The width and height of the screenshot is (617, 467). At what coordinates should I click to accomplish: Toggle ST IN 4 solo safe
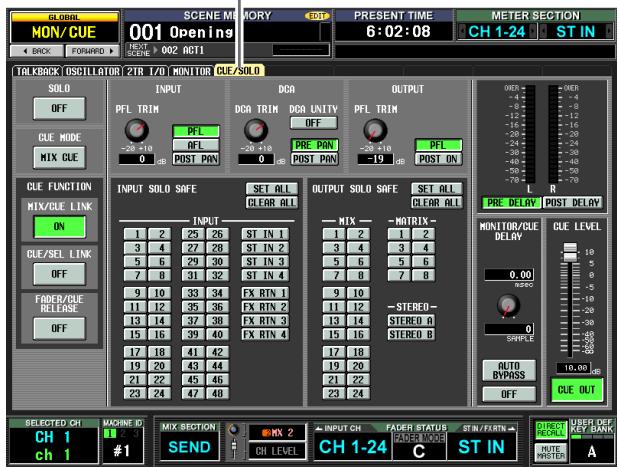click(265, 275)
